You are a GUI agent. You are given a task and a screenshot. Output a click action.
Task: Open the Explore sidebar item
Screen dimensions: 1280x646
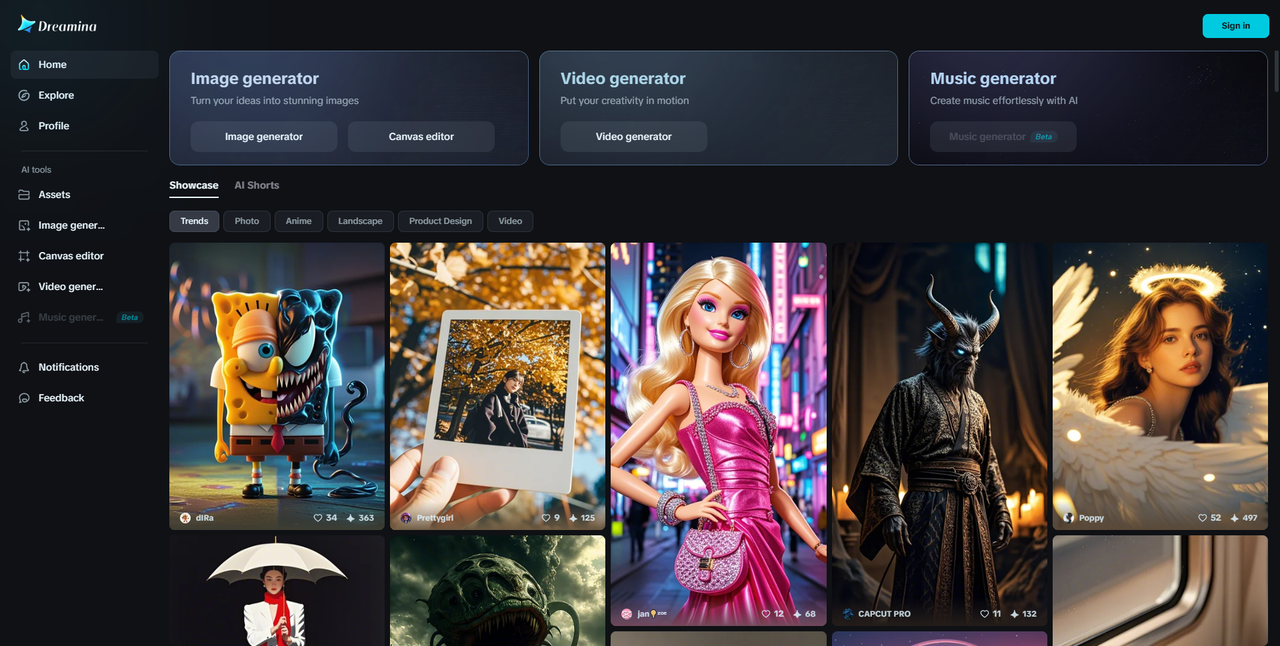pyautogui.click(x=84, y=95)
